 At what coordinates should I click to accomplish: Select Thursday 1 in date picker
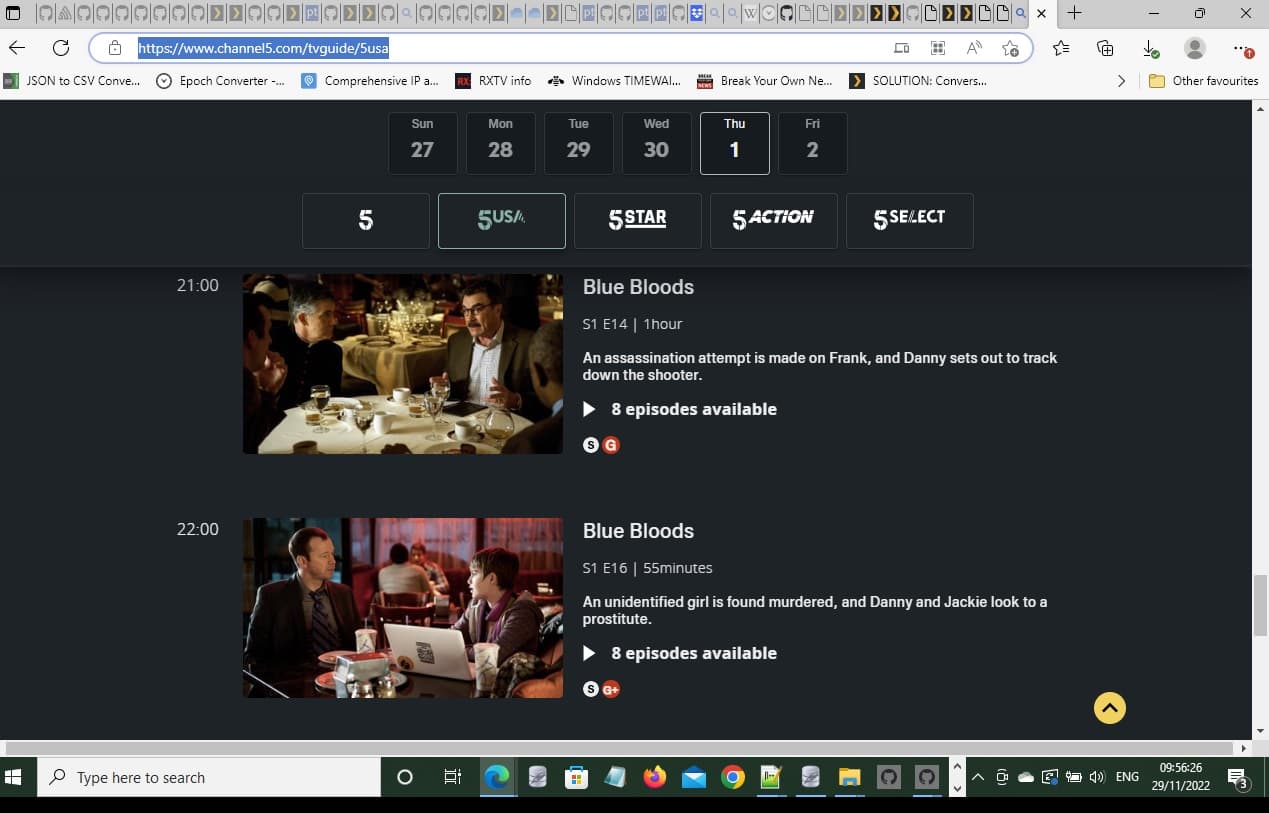pyautogui.click(x=734, y=143)
